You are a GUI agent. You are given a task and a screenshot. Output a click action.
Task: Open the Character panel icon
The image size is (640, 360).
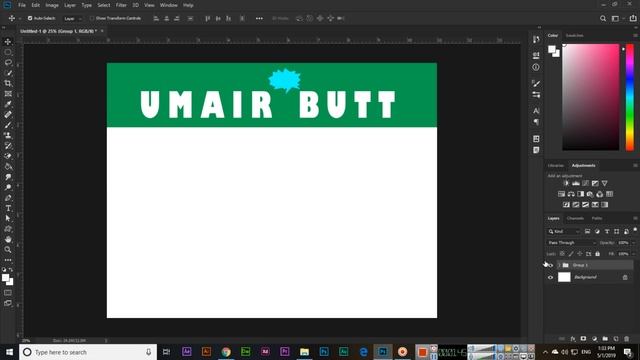pos(536,111)
